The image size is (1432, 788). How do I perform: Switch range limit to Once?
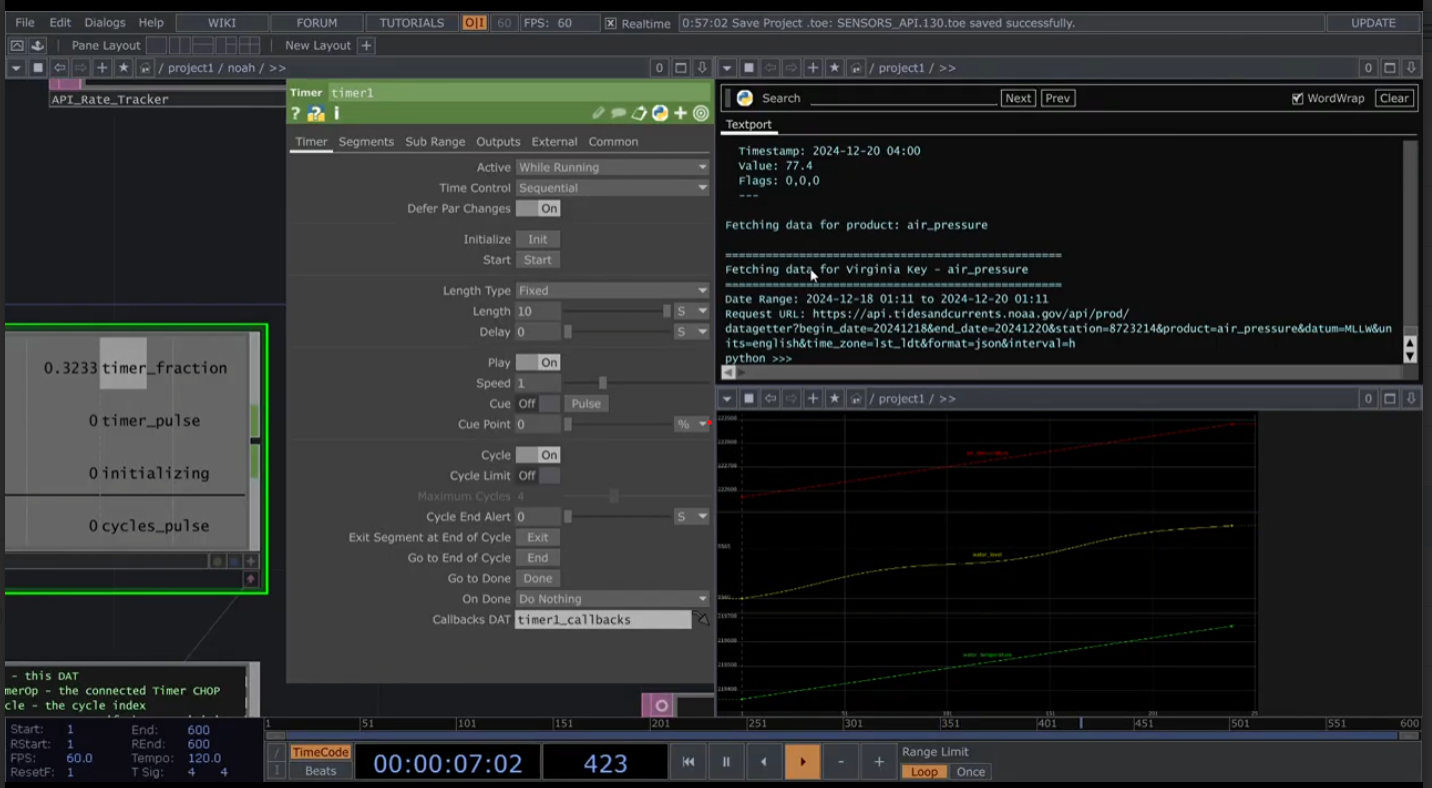point(970,772)
